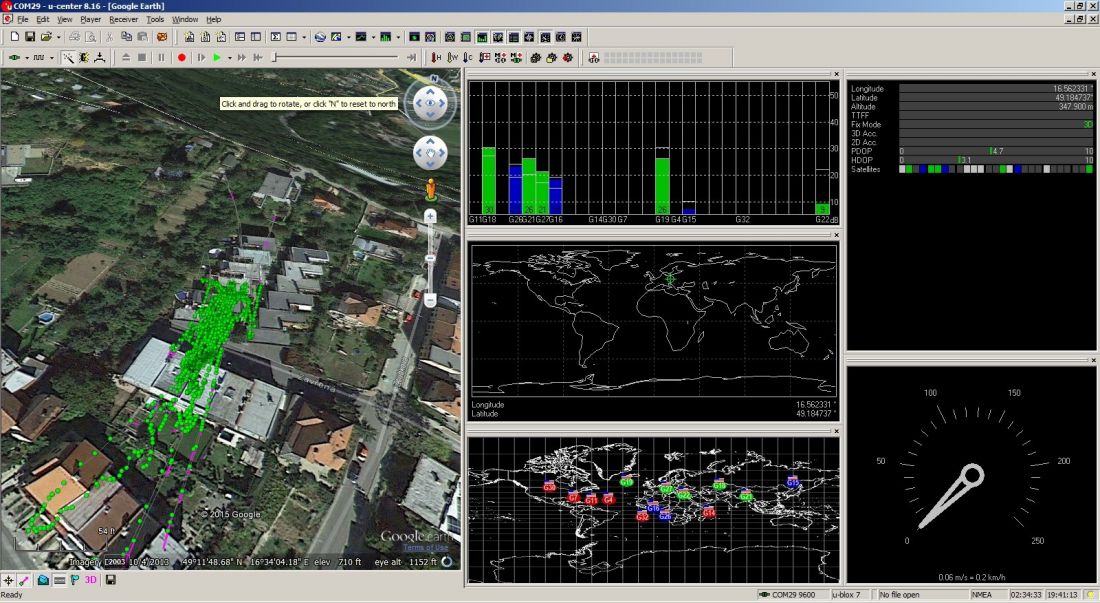Screen dimensions: 1100x603
Task: Open the chart view icon
Action: 361,36
